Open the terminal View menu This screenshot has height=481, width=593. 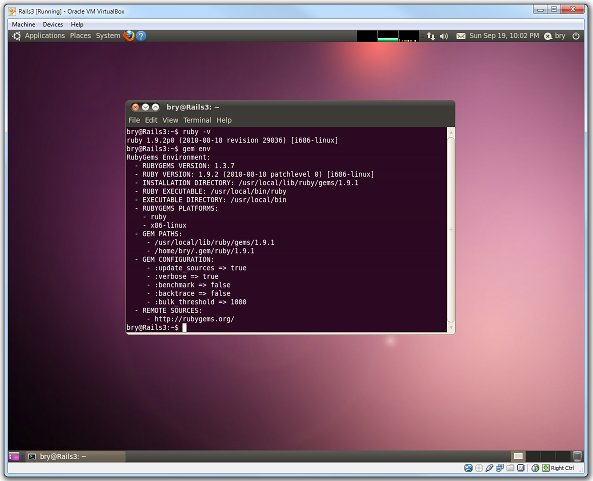[170, 120]
